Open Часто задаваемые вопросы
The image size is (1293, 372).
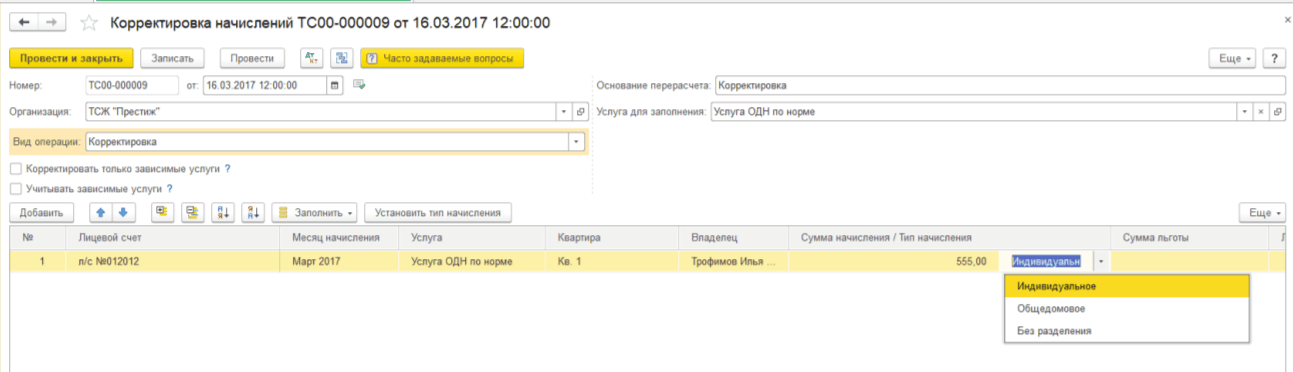[442, 58]
